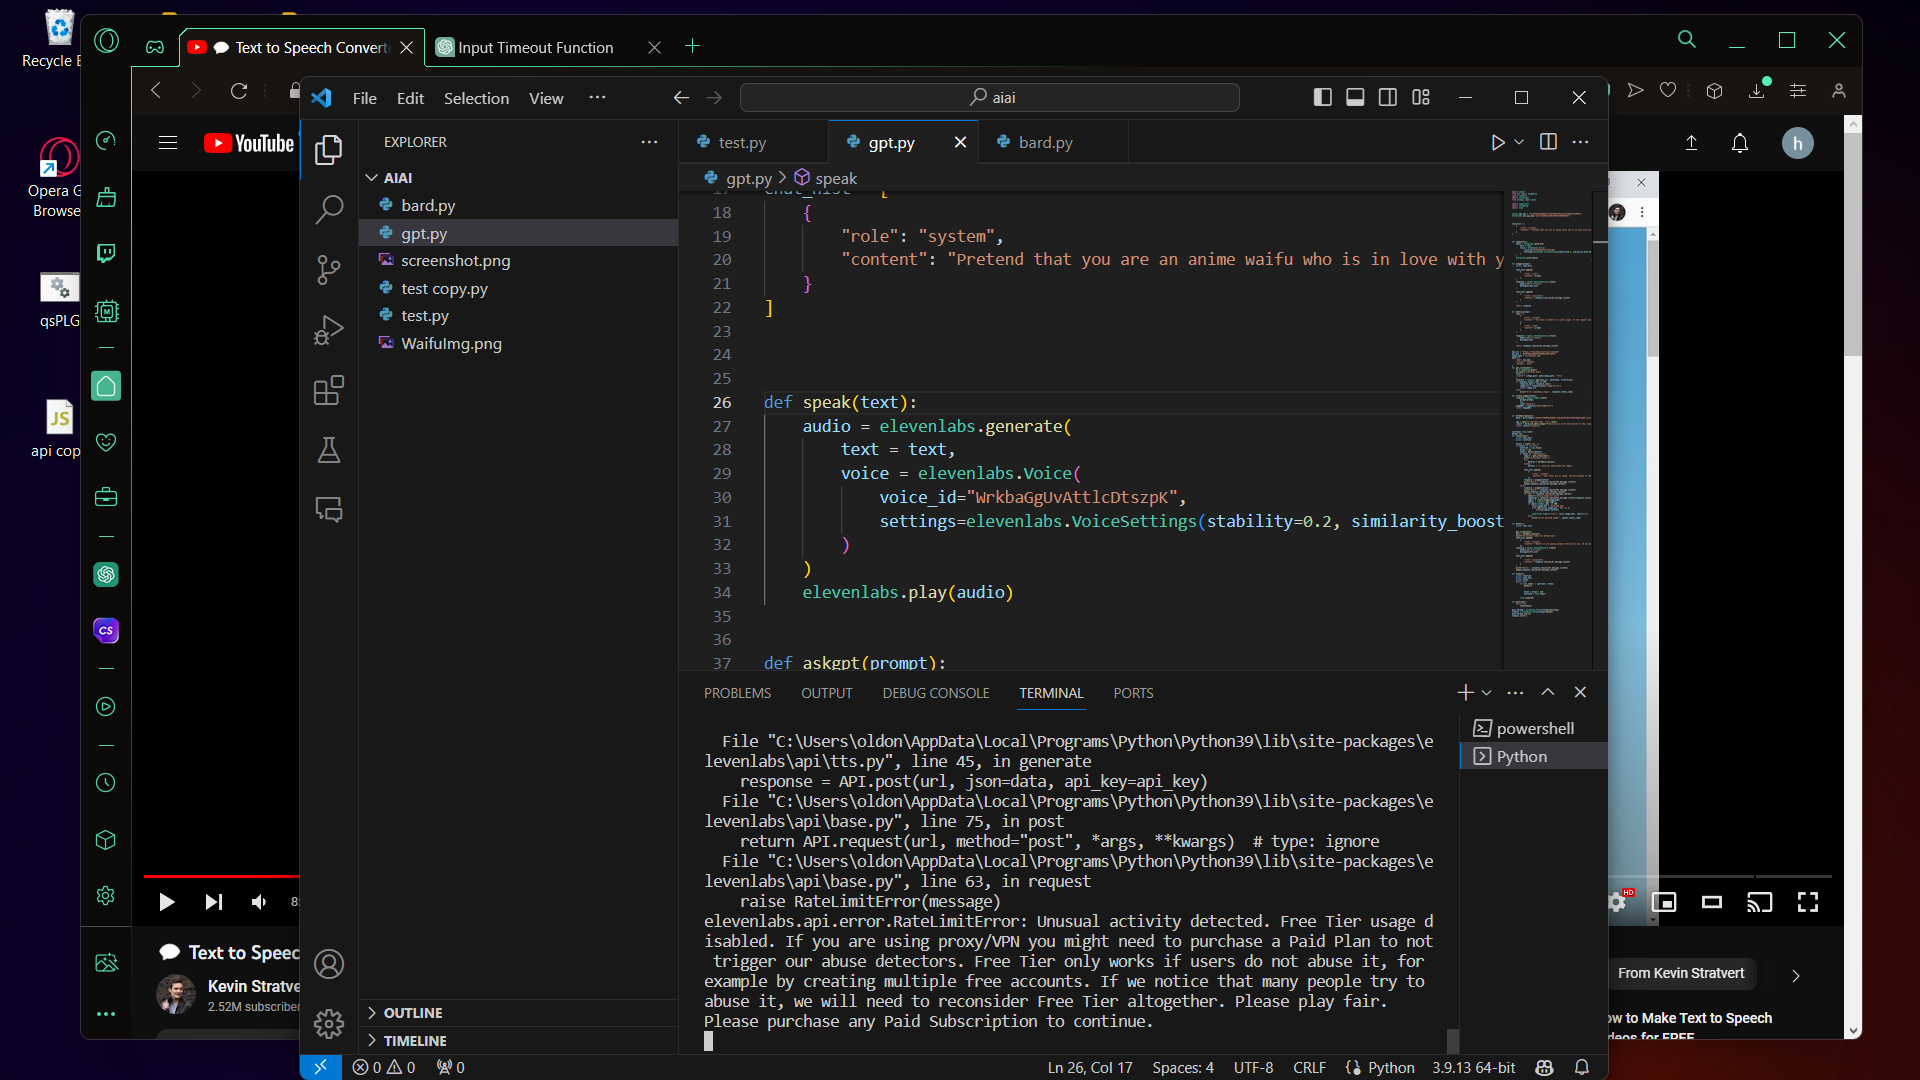Toggle the secondary side bar visibility
1920x1080 pixels.
point(1388,97)
